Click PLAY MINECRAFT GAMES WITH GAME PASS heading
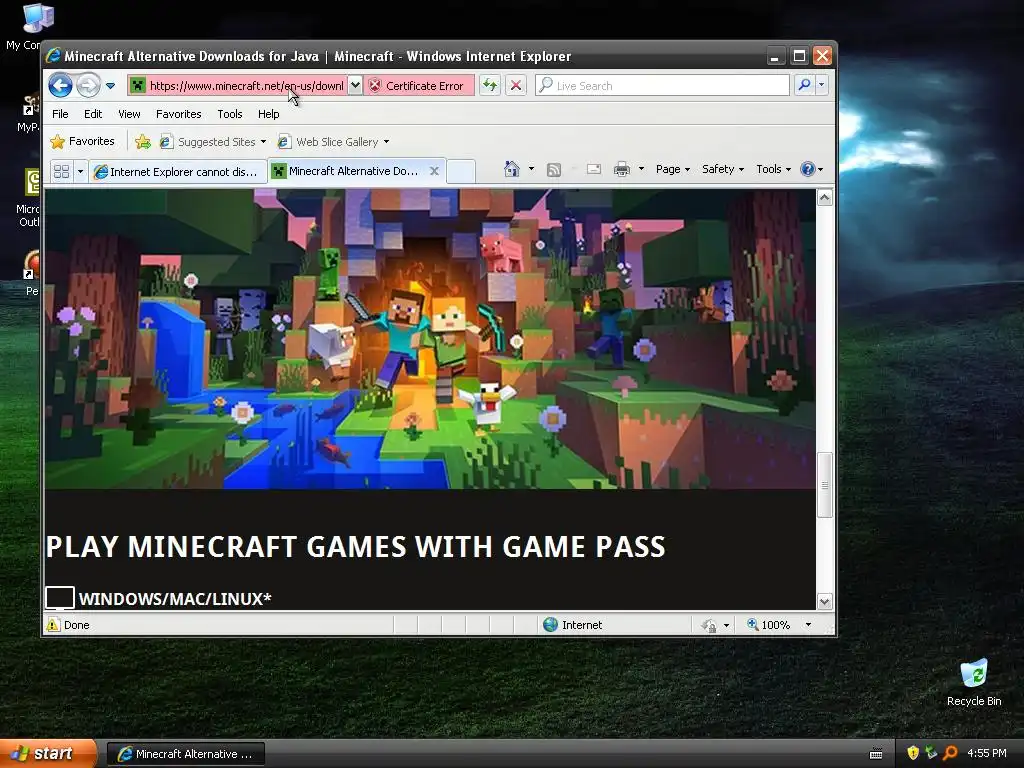Image resolution: width=1024 pixels, height=768 pixels. point(356,547)
